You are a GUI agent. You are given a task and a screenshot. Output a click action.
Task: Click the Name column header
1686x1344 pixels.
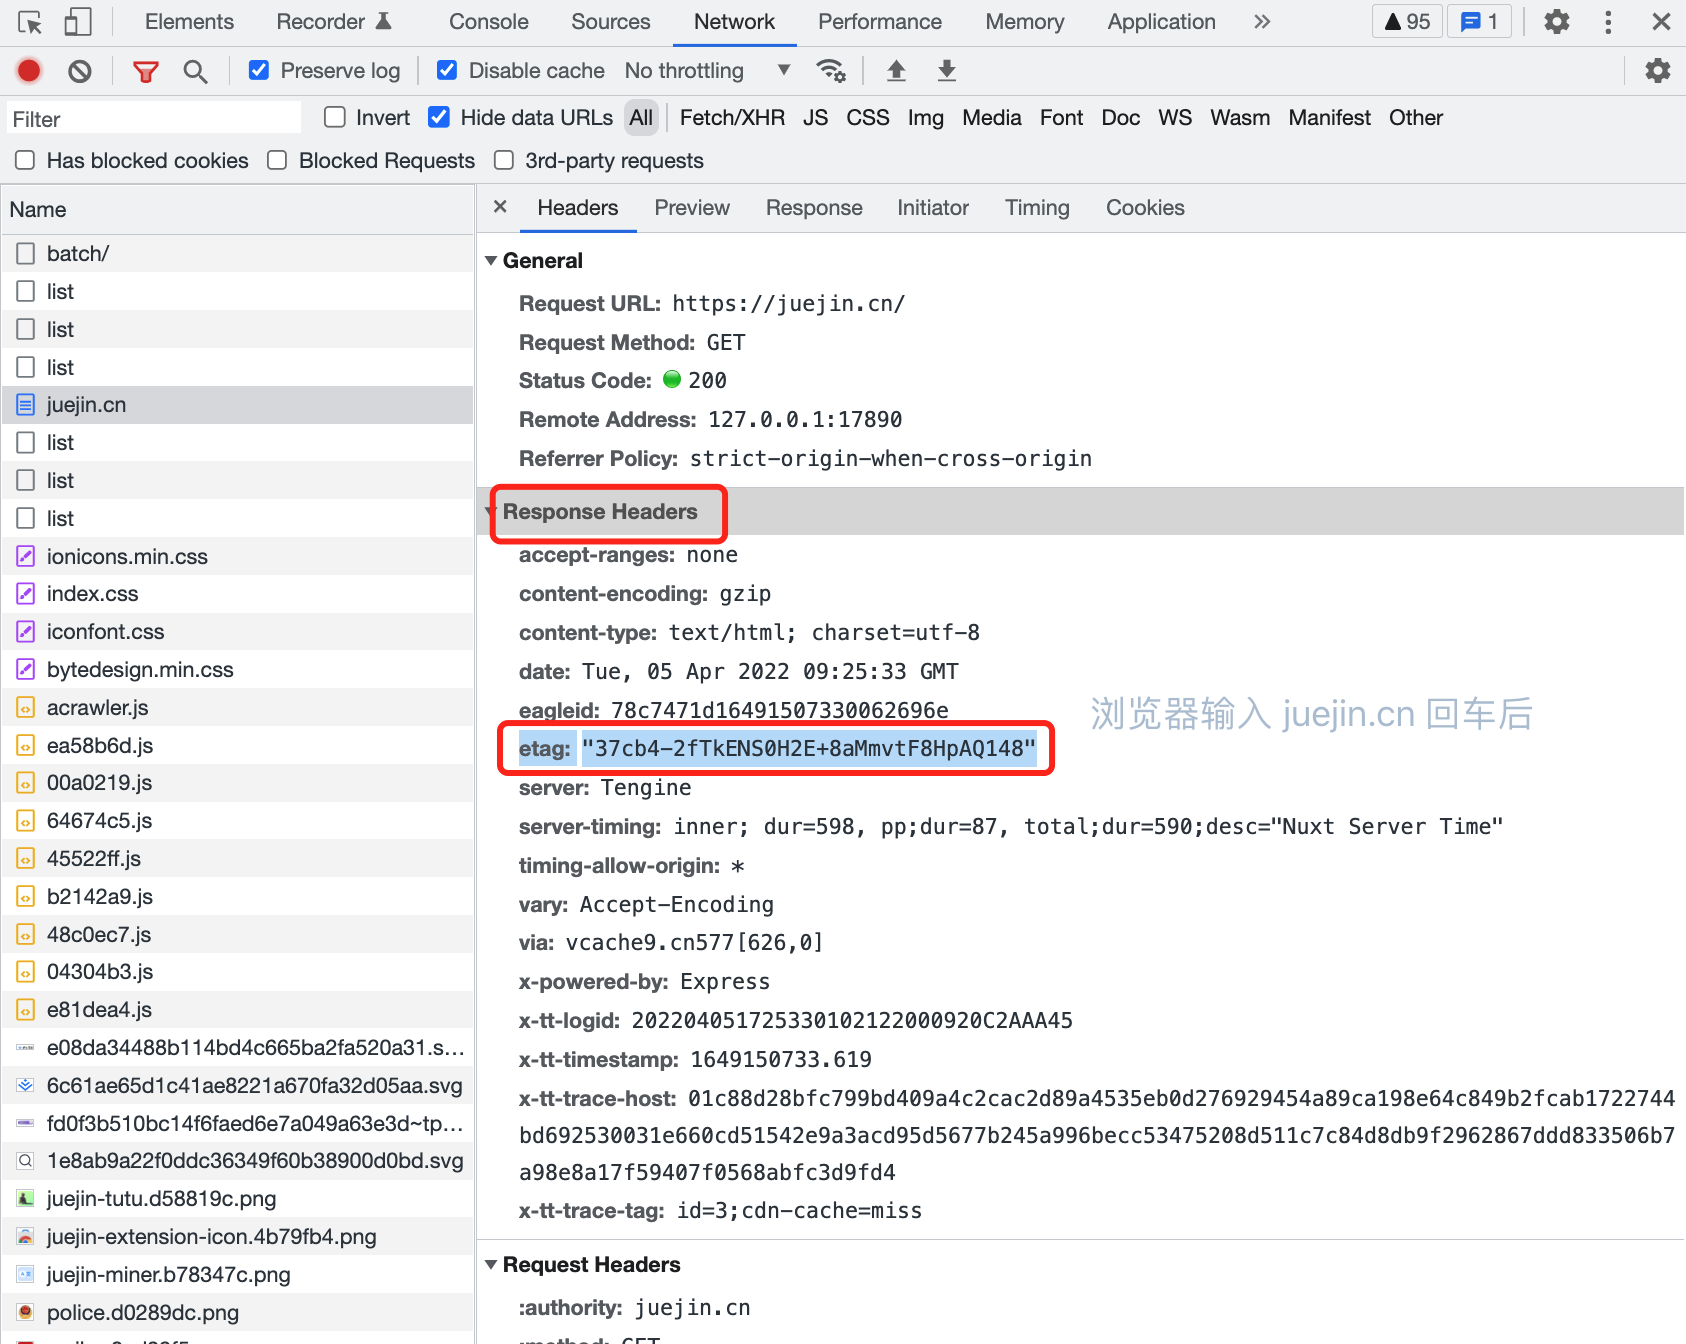pos(237,210)
